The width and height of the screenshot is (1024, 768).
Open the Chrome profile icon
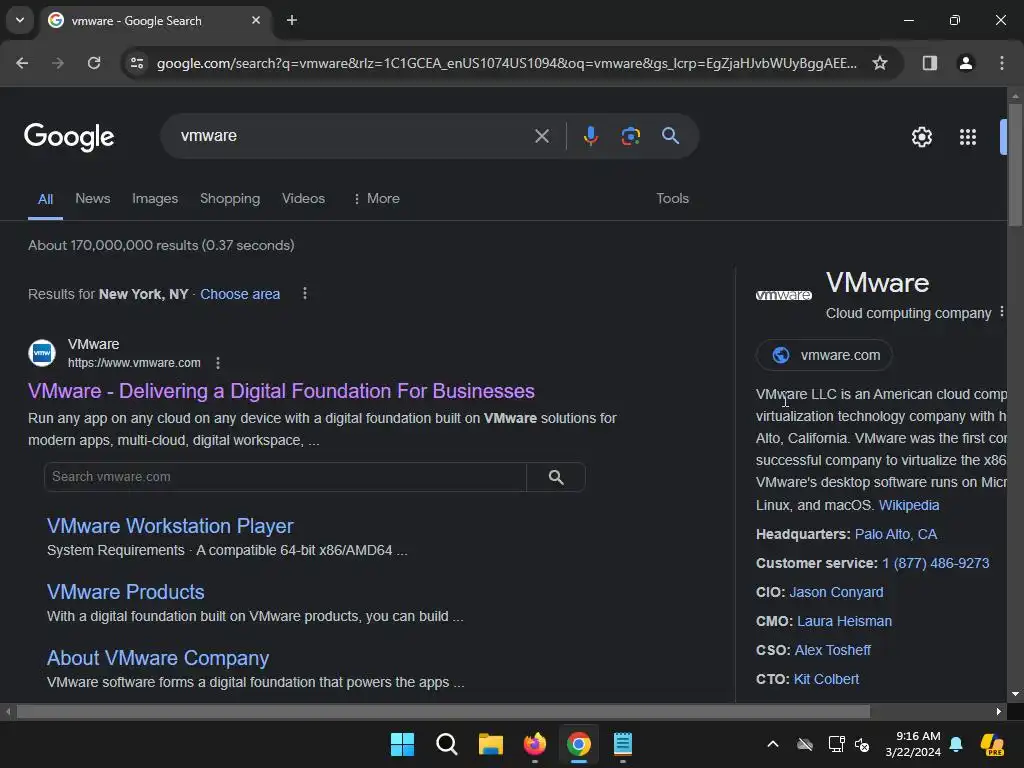click(x=966, y=63)
